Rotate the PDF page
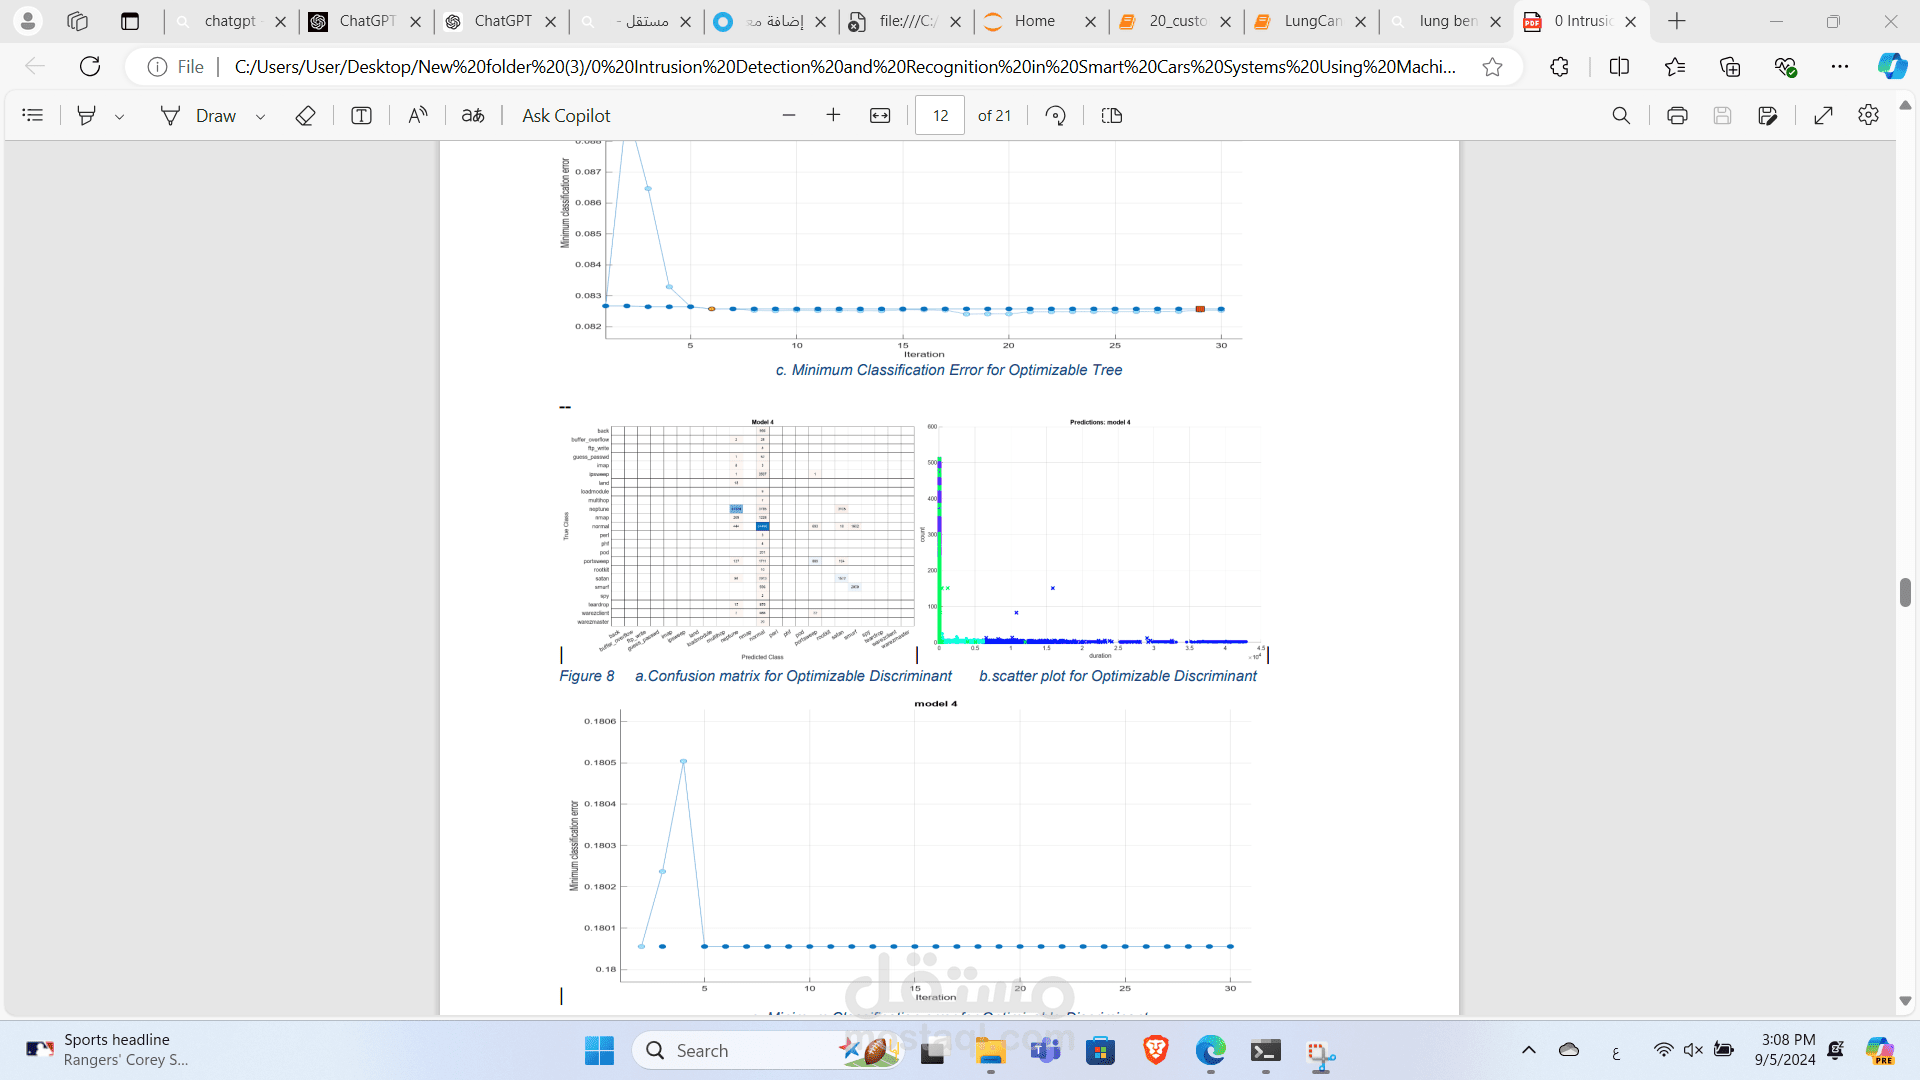Screen dimensions: 1920x1080 (1055, 116)
